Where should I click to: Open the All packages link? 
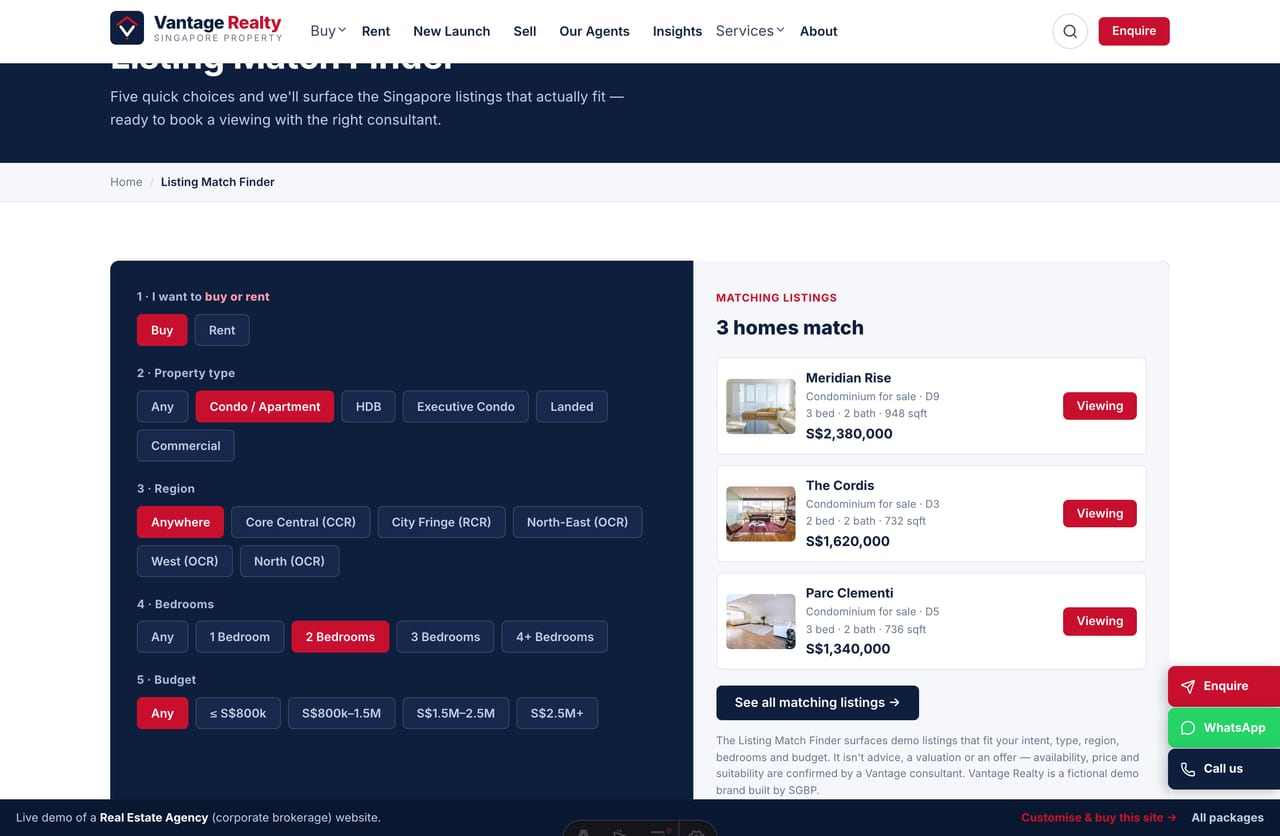1228,817
